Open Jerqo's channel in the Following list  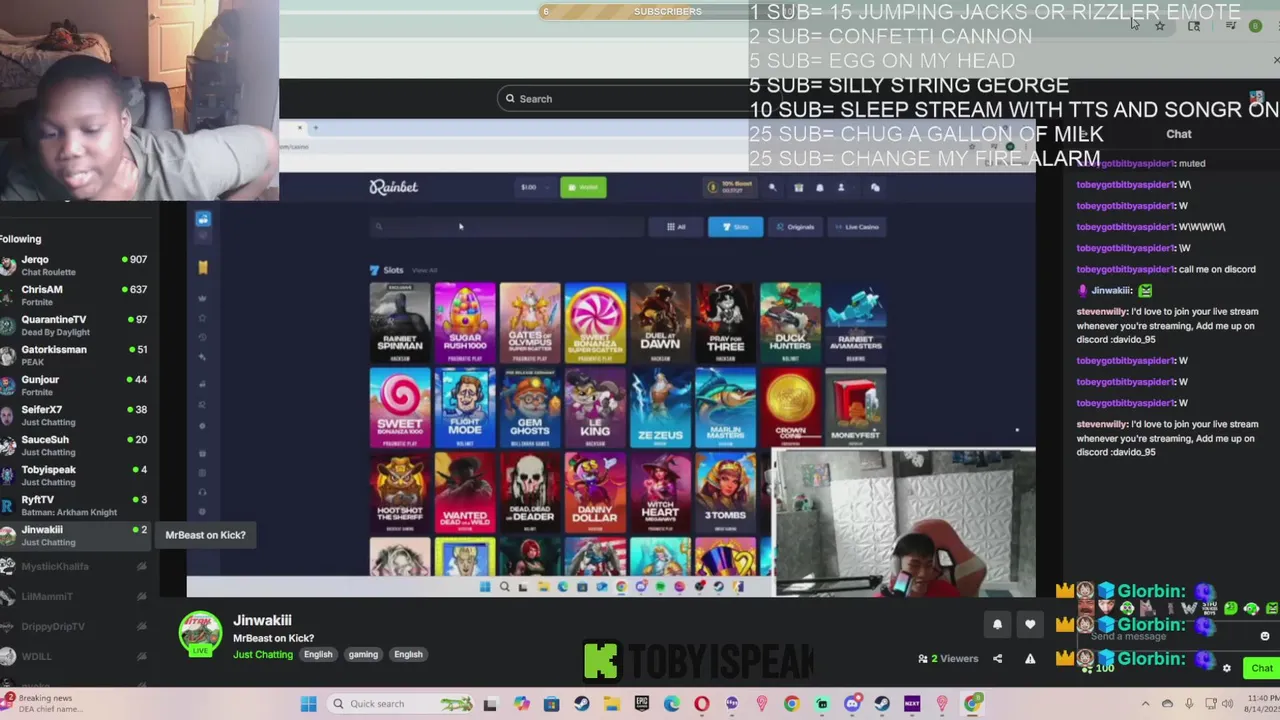(75, 265)
